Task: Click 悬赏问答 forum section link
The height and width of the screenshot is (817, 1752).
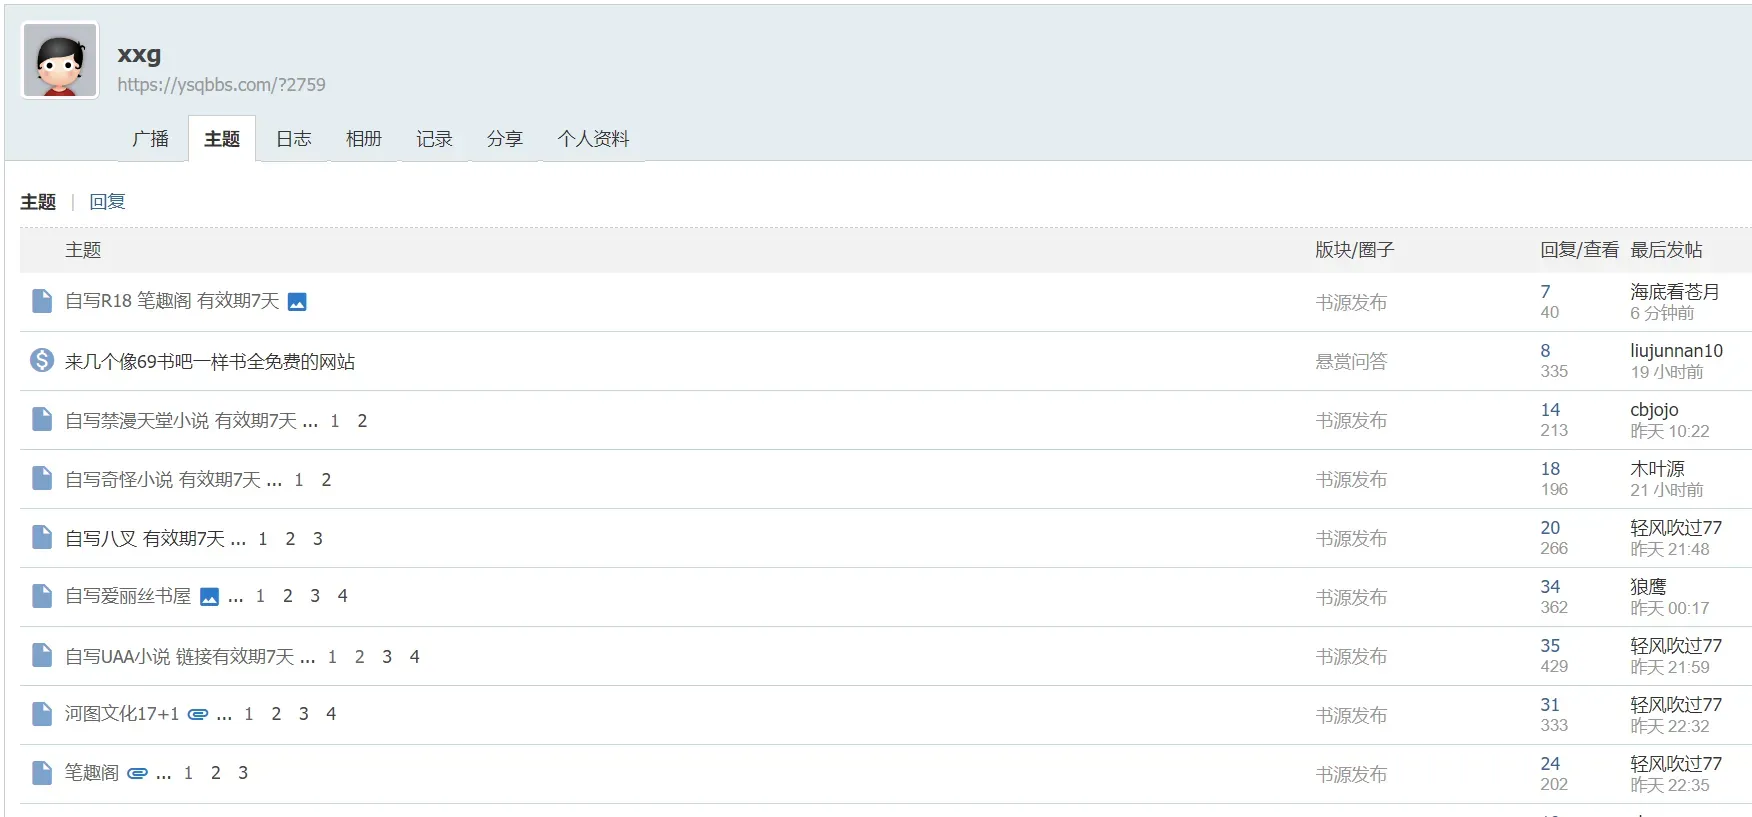Action: tap(1351, 362)
